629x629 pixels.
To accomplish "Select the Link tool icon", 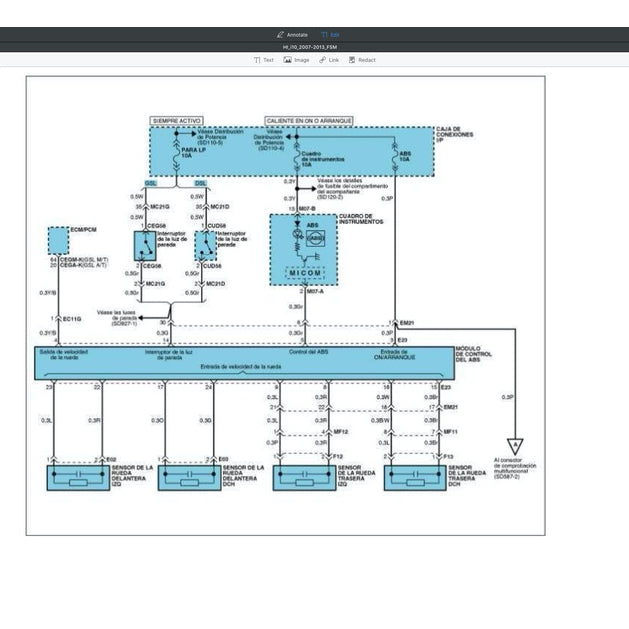I will point(329,60).
